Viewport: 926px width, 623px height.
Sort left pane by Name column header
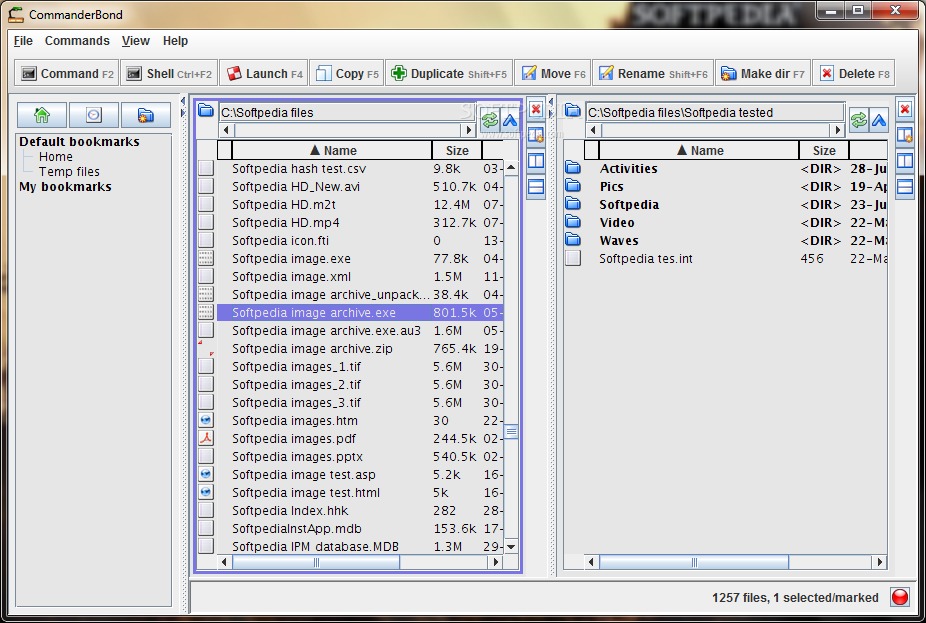tap(332, 150)
